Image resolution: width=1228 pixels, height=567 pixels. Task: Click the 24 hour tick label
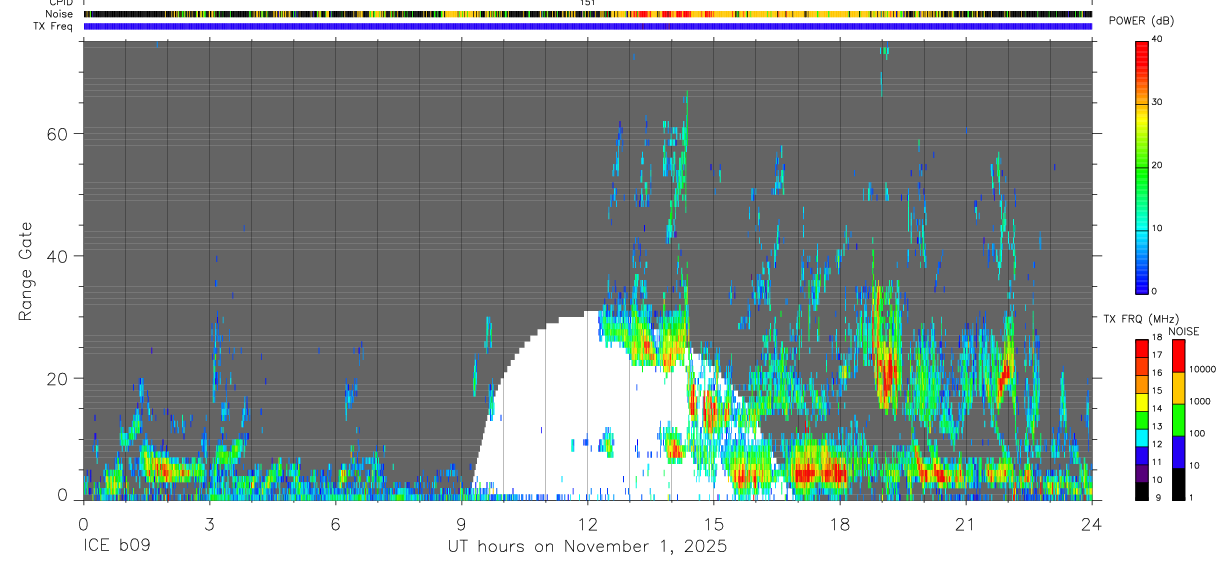click(x=1092, y=523)
